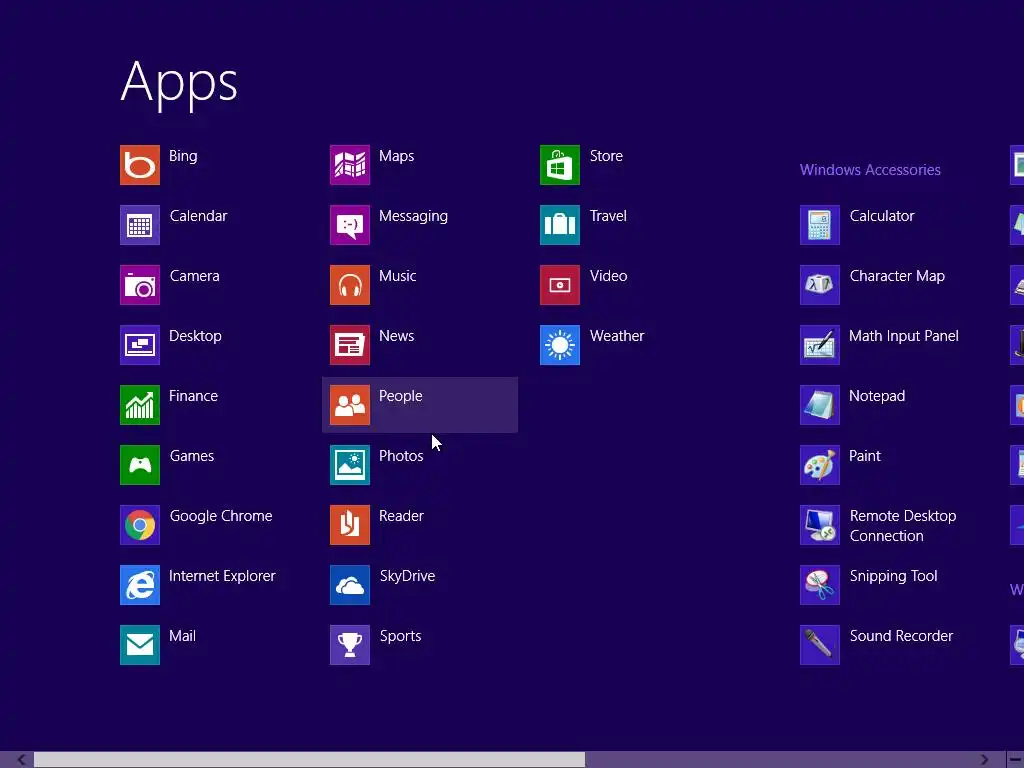Open the Video app icon
This screenshot has height=768, width=1024.
point(560,285)
